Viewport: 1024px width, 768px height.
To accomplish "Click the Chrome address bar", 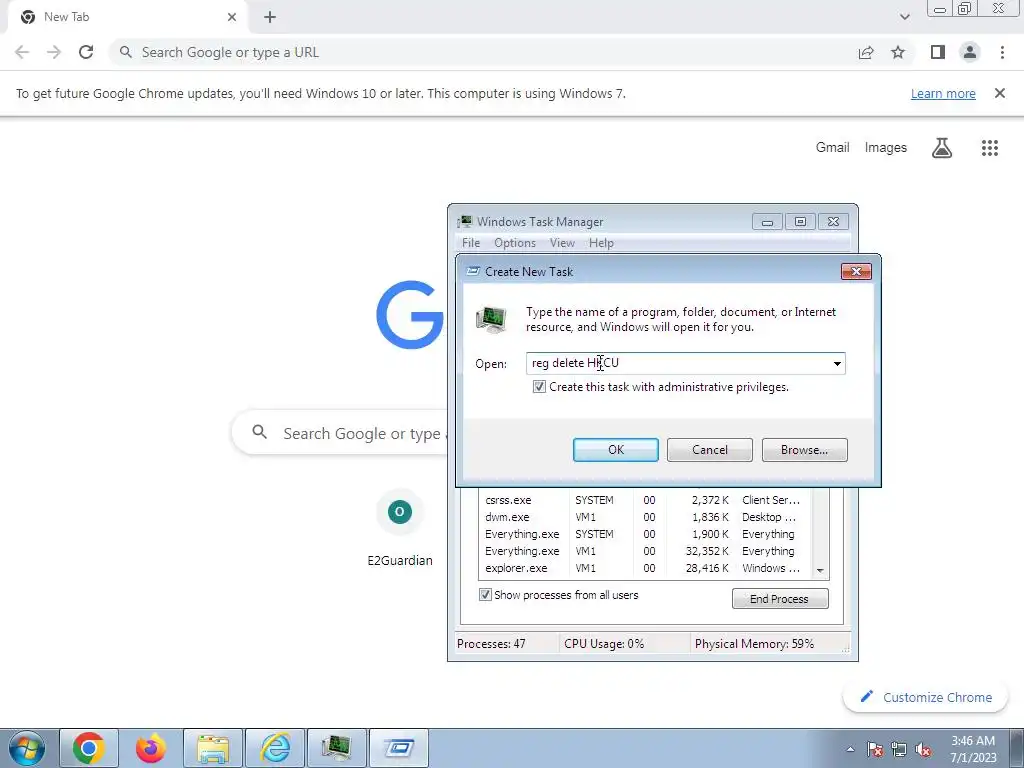I will [x=483, y=52].
